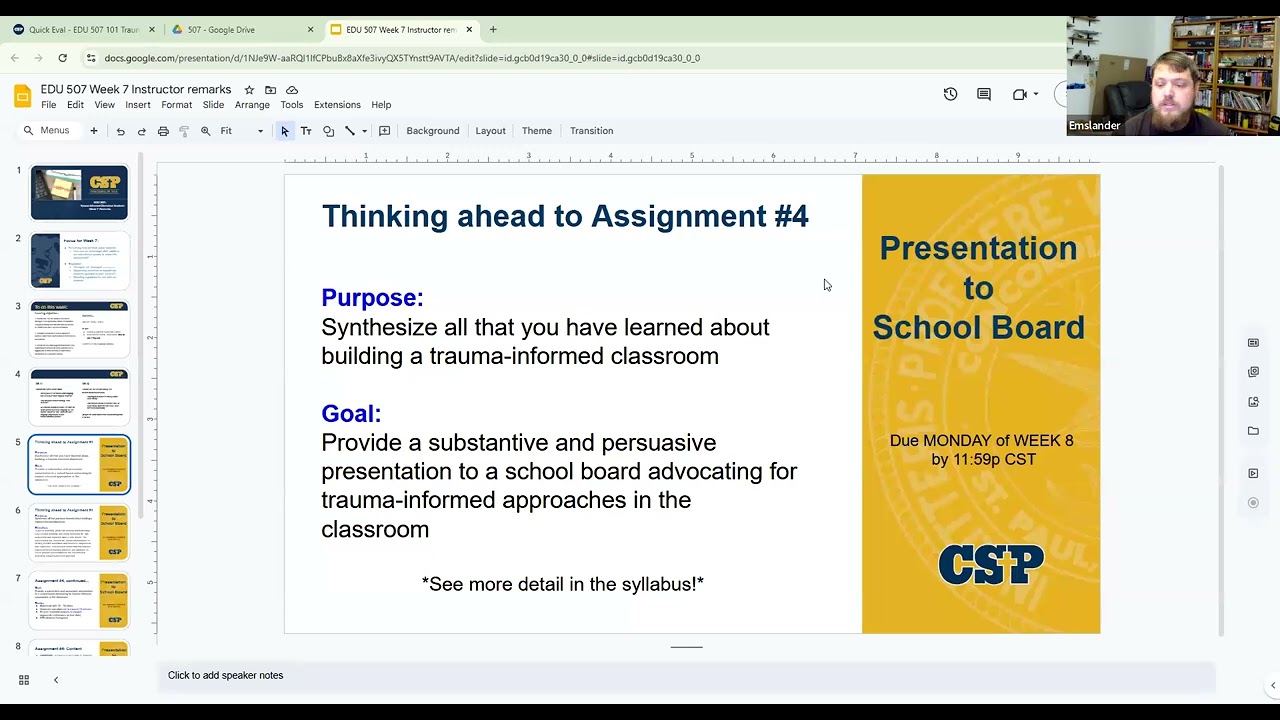Open the Insert menu
Viewport: 1280px width, 720px height.
[x=138, y=105]
